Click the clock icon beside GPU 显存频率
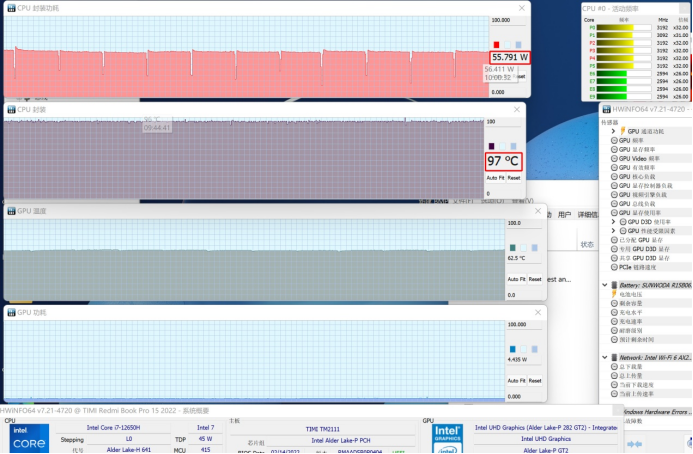Image resolution: width=693 pixels, height=454 pixels. tap(614, 149)
